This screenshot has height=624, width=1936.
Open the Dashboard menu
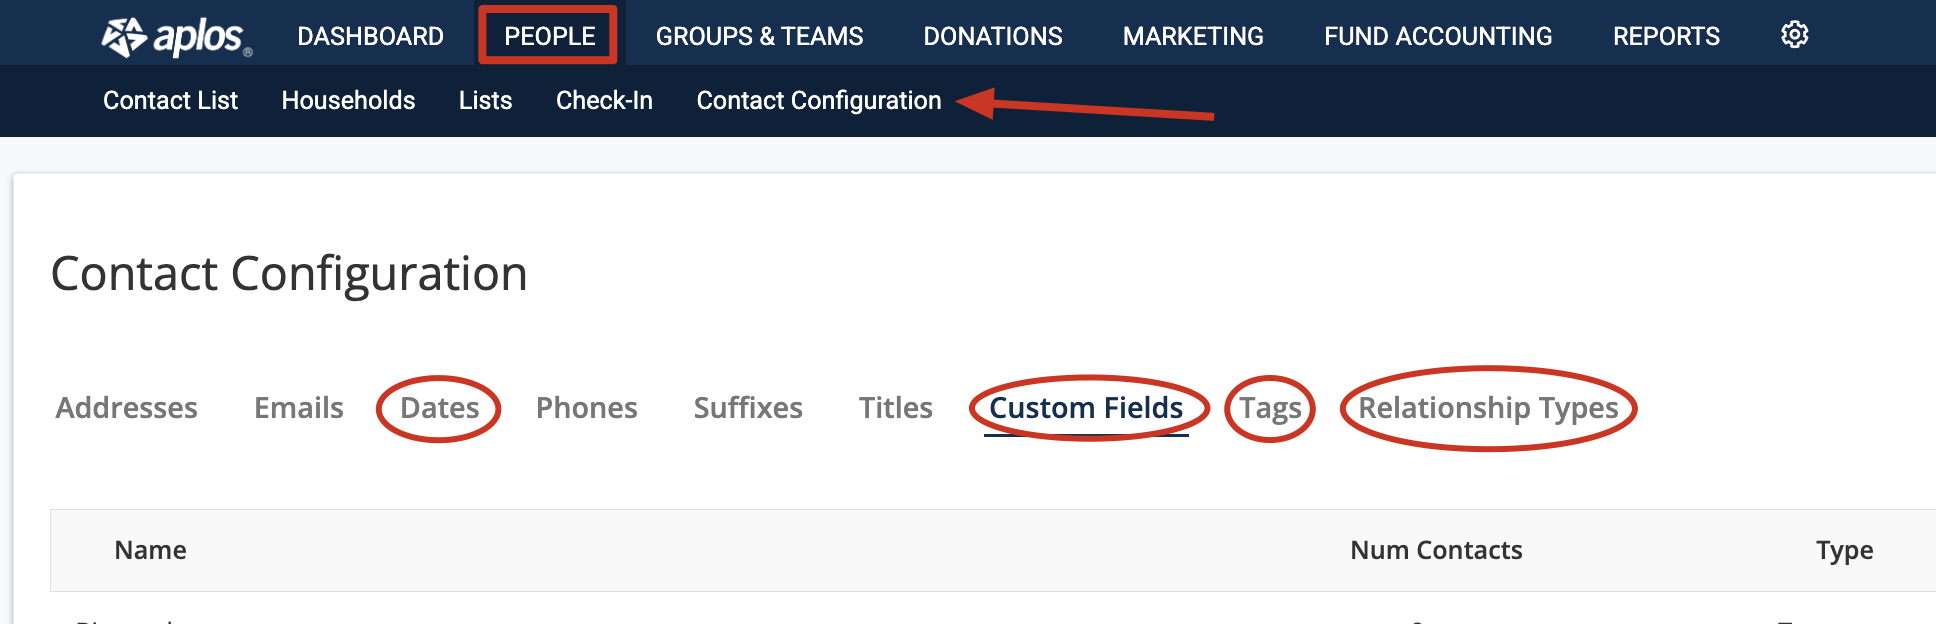pos(370,36)
